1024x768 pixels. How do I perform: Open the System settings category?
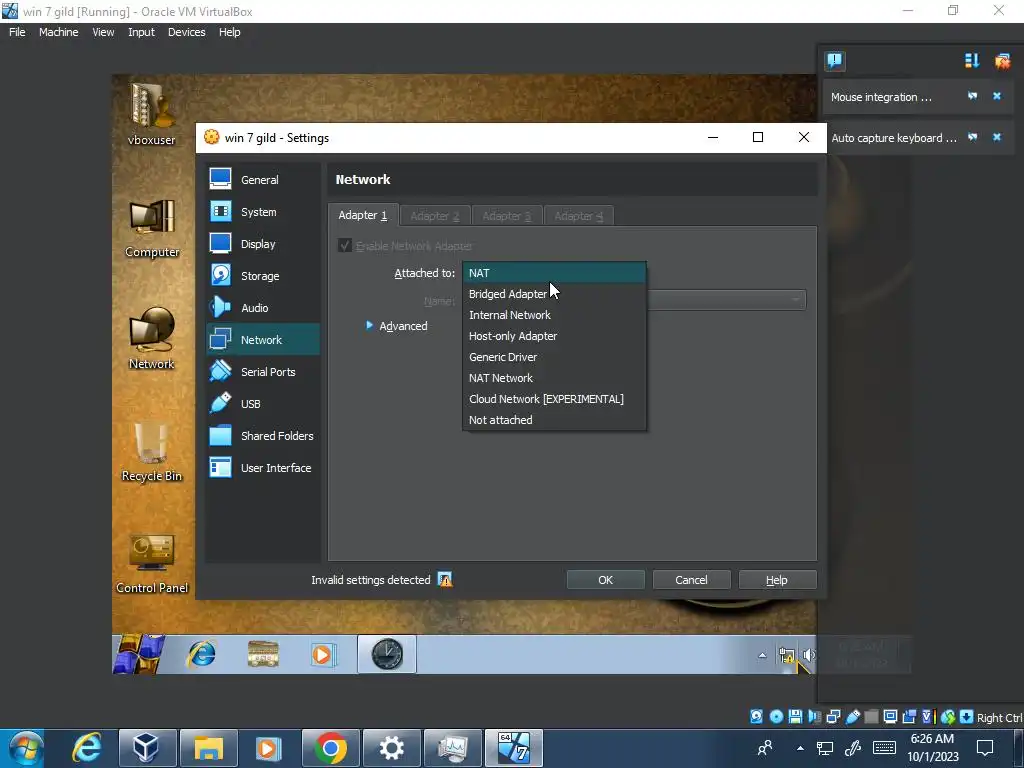[263, 212]
